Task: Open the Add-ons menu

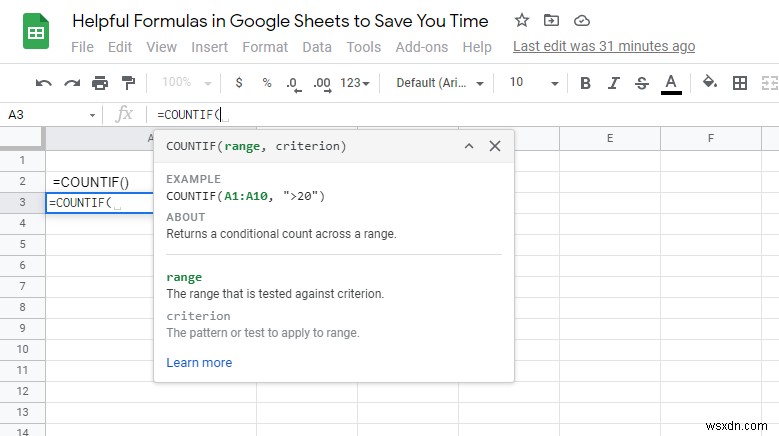Action: 422,47
